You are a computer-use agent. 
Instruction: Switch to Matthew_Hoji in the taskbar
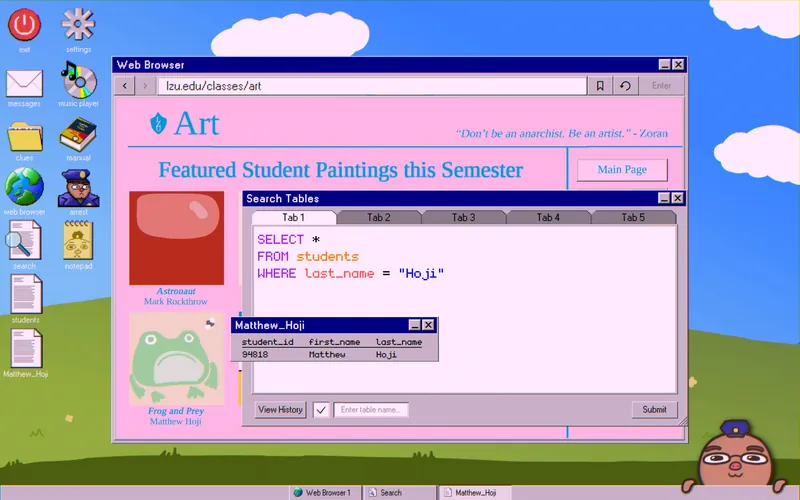coord(474,493)
